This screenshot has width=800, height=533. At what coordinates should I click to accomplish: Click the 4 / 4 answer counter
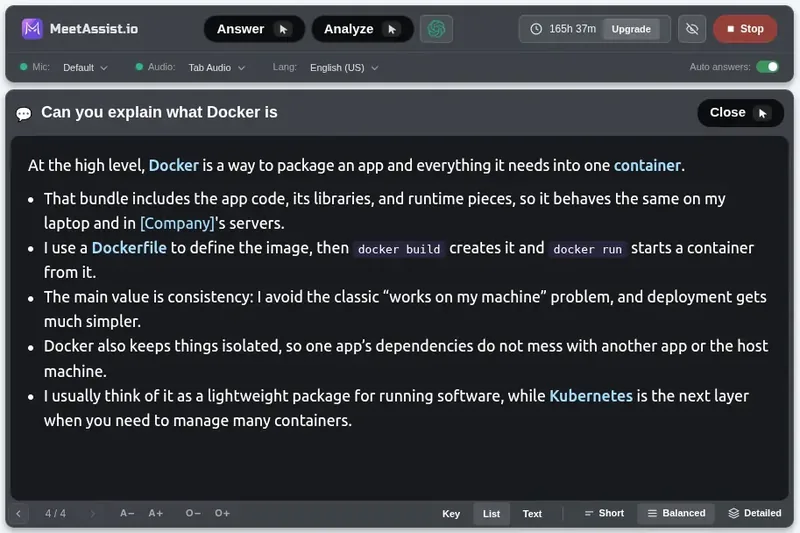tap(55, 514)
